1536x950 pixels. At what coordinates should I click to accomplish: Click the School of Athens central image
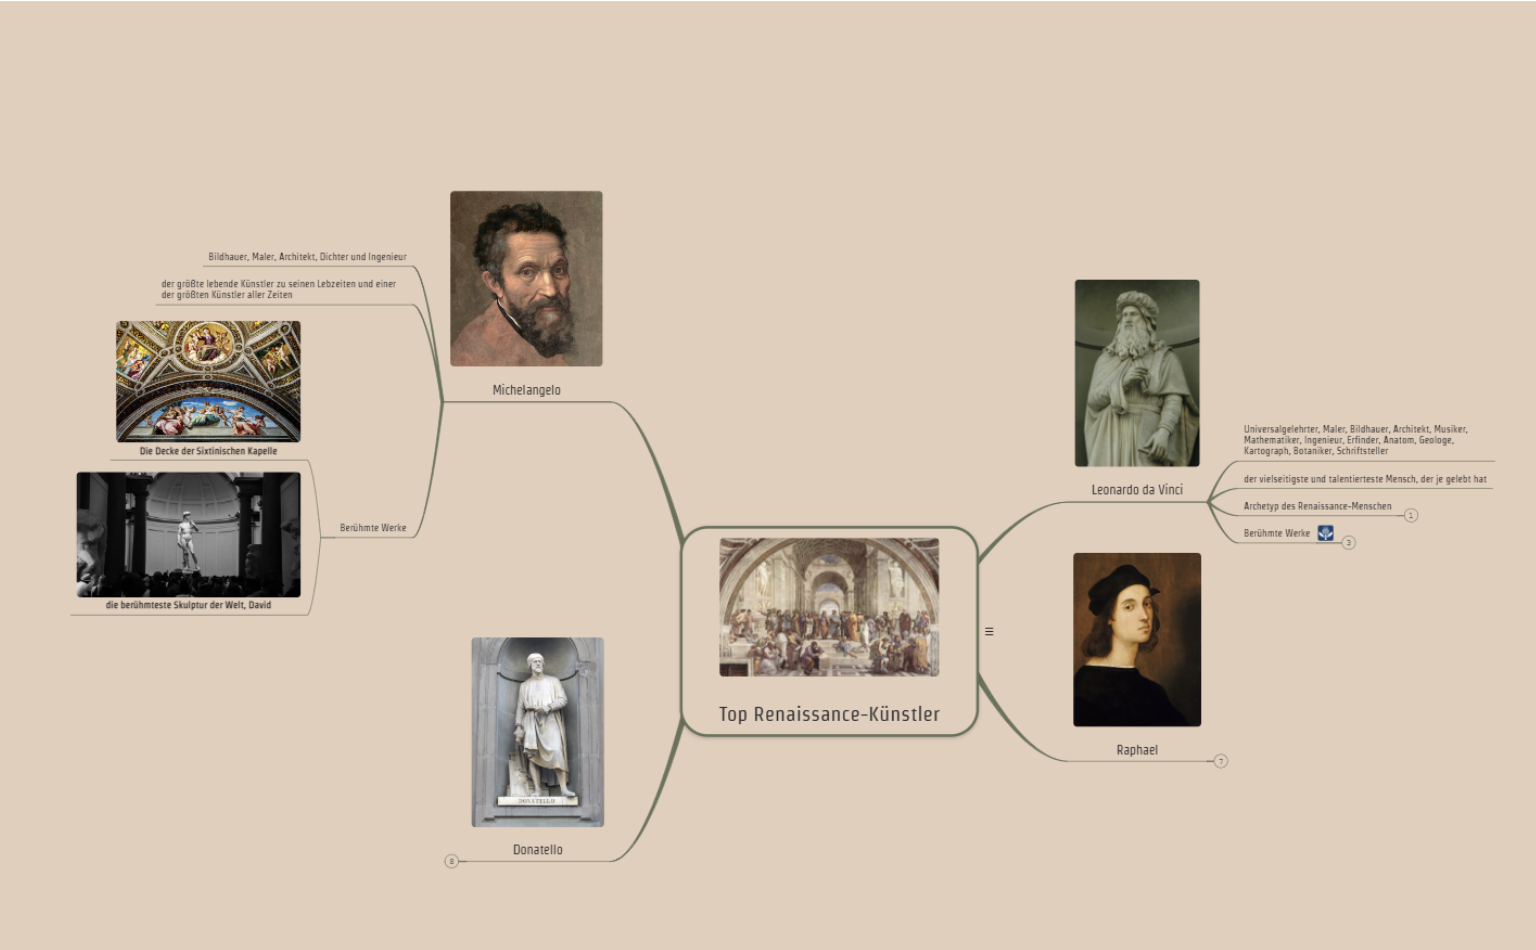[829, 607]
